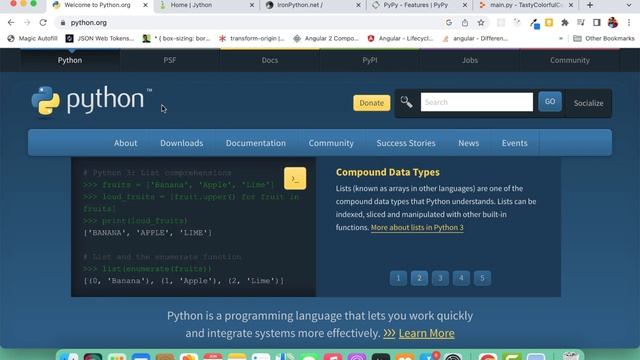640x360 pixels.
Task: Click the GO search button
Action: (x=550, y=102)
